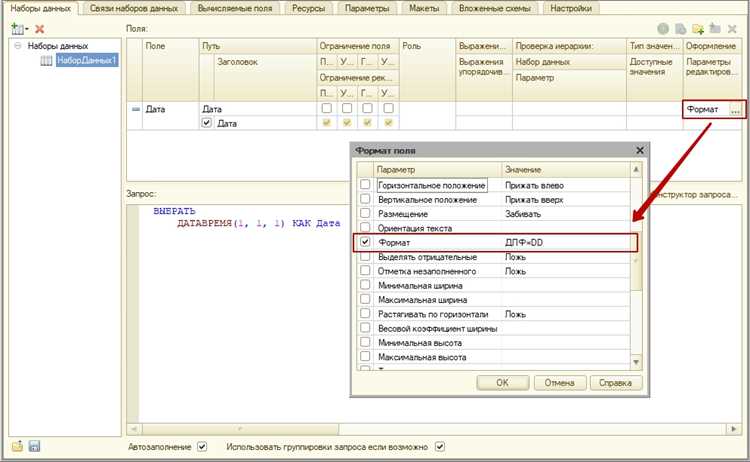This screenshot has height=462, width=750.
Task: Check Вертикальное положение parameter
Action: tap(365, 198)
